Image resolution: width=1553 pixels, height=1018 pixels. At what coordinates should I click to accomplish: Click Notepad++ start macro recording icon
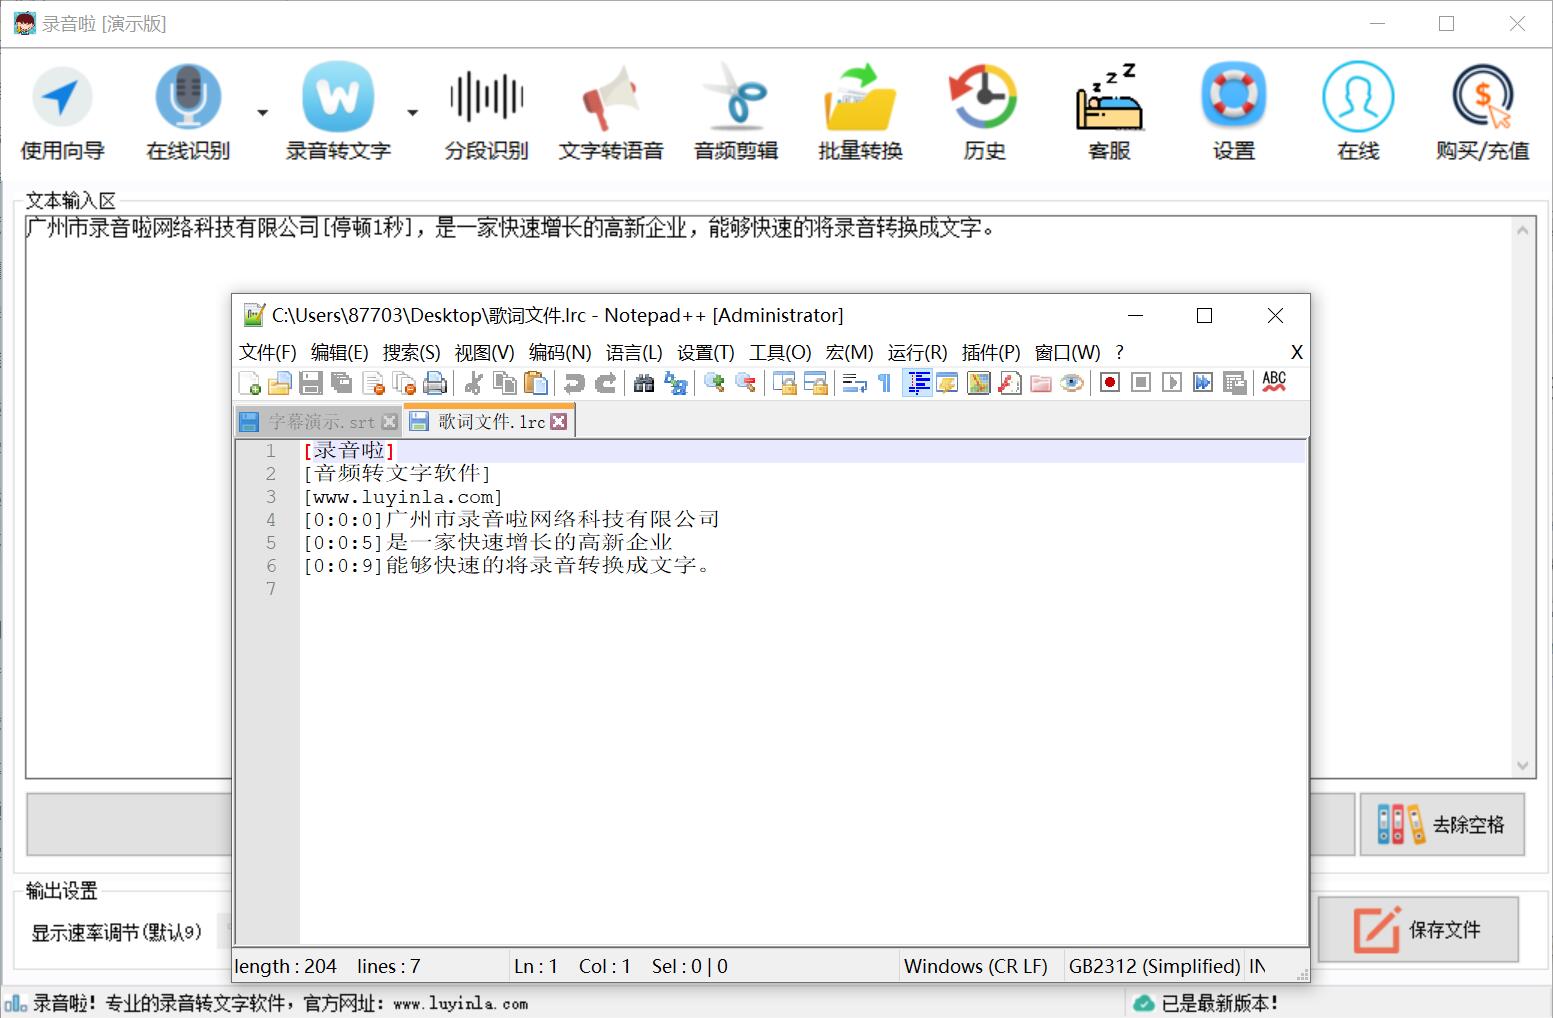(1109, 383)
